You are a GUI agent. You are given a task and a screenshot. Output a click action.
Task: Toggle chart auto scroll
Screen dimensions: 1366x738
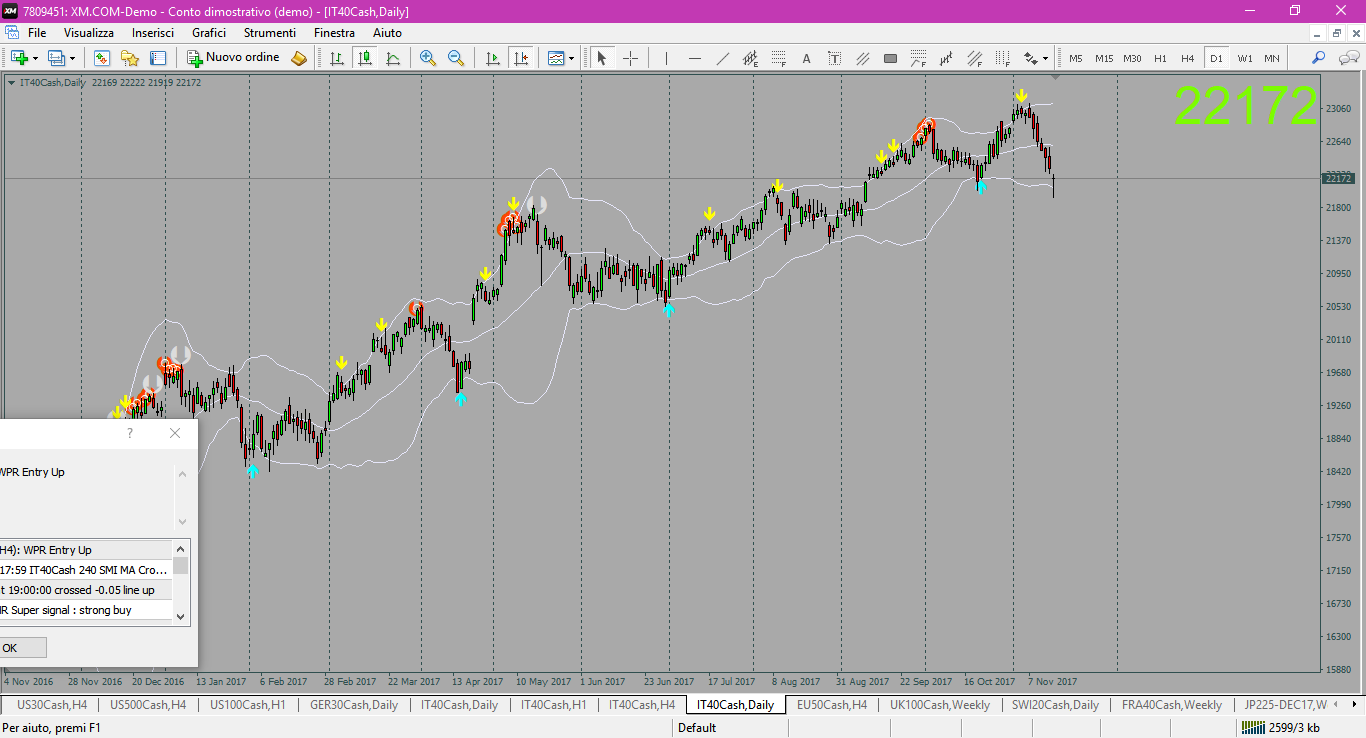(x=492, y=58)
